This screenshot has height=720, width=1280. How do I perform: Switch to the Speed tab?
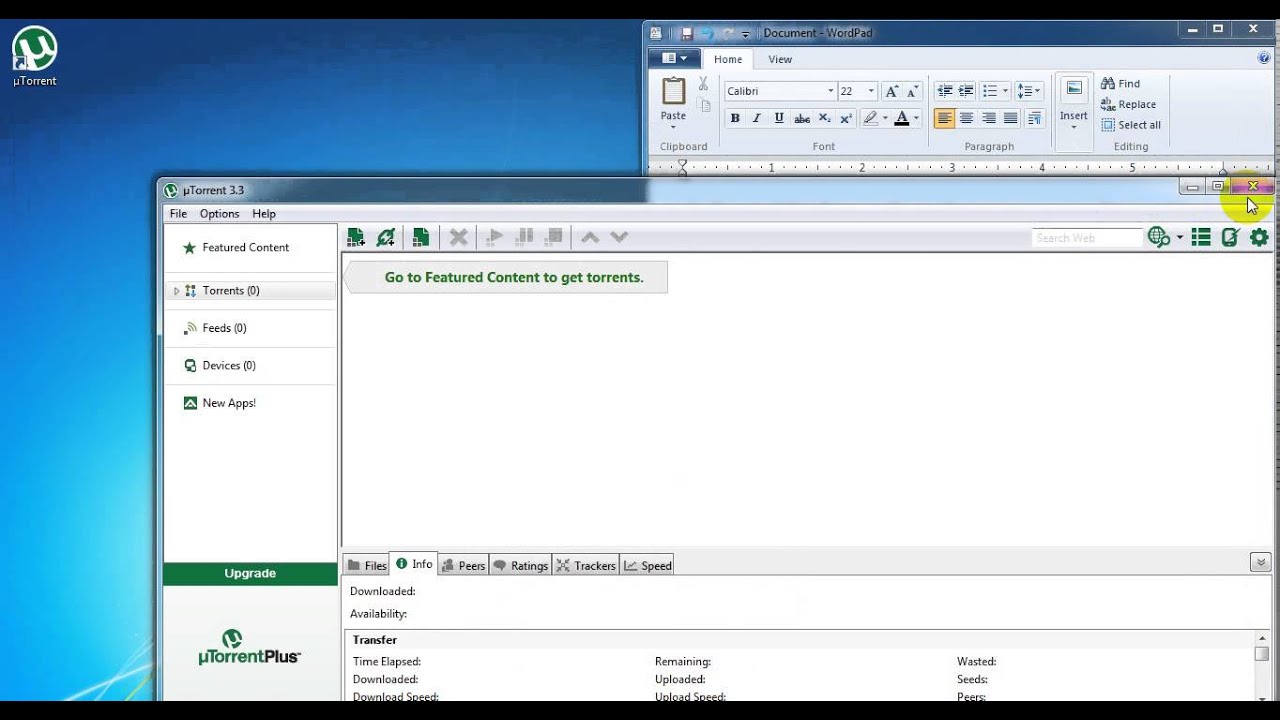647,566
